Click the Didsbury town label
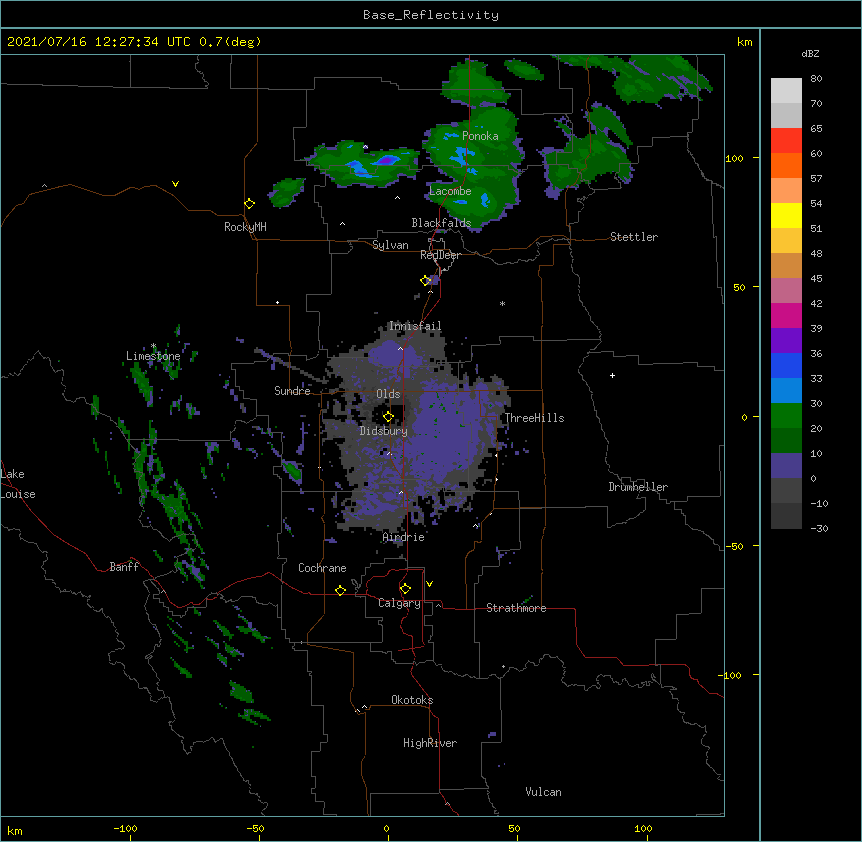Viewport: 862px width, 842px height. pos(384,431)
